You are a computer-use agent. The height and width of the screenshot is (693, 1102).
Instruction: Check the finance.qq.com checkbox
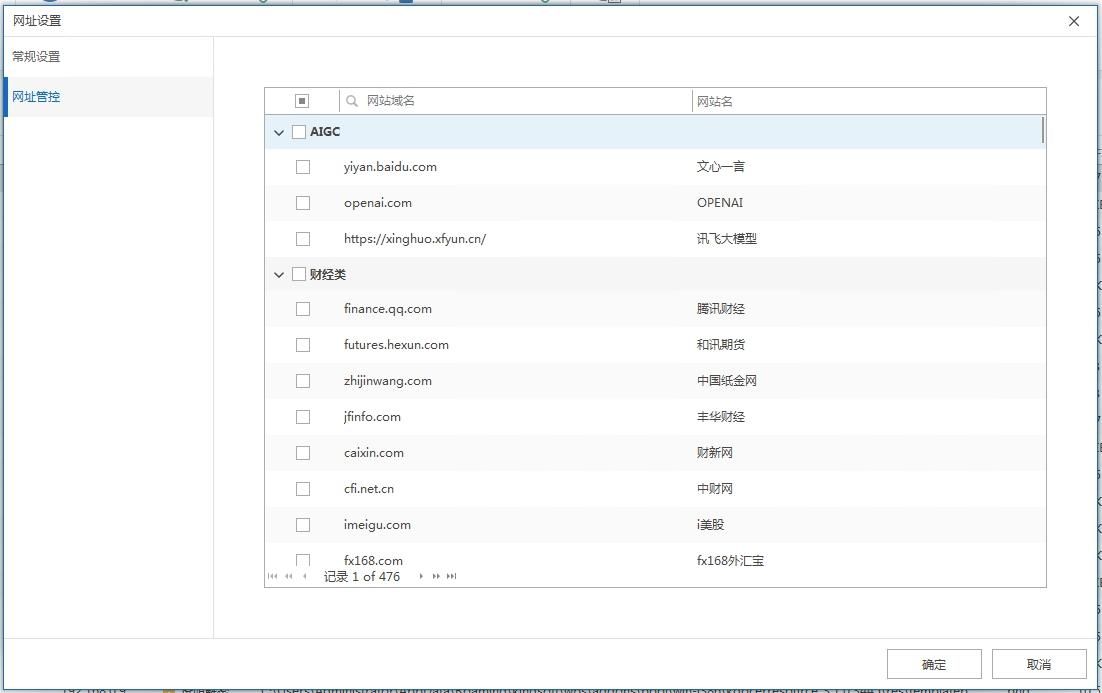(x=303, y=309)
